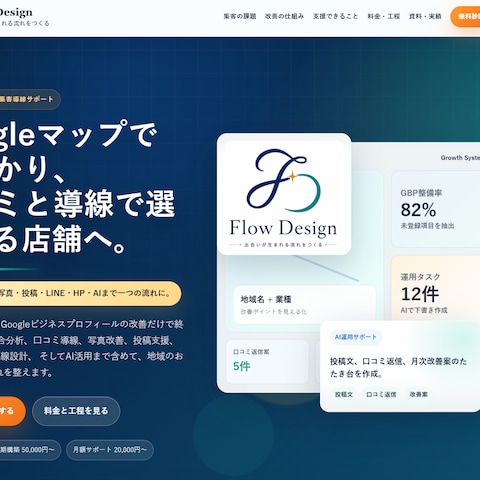Click the Growth System label
Image resolution: width=480 pixels, height=480 pixels.
(460, 158)
